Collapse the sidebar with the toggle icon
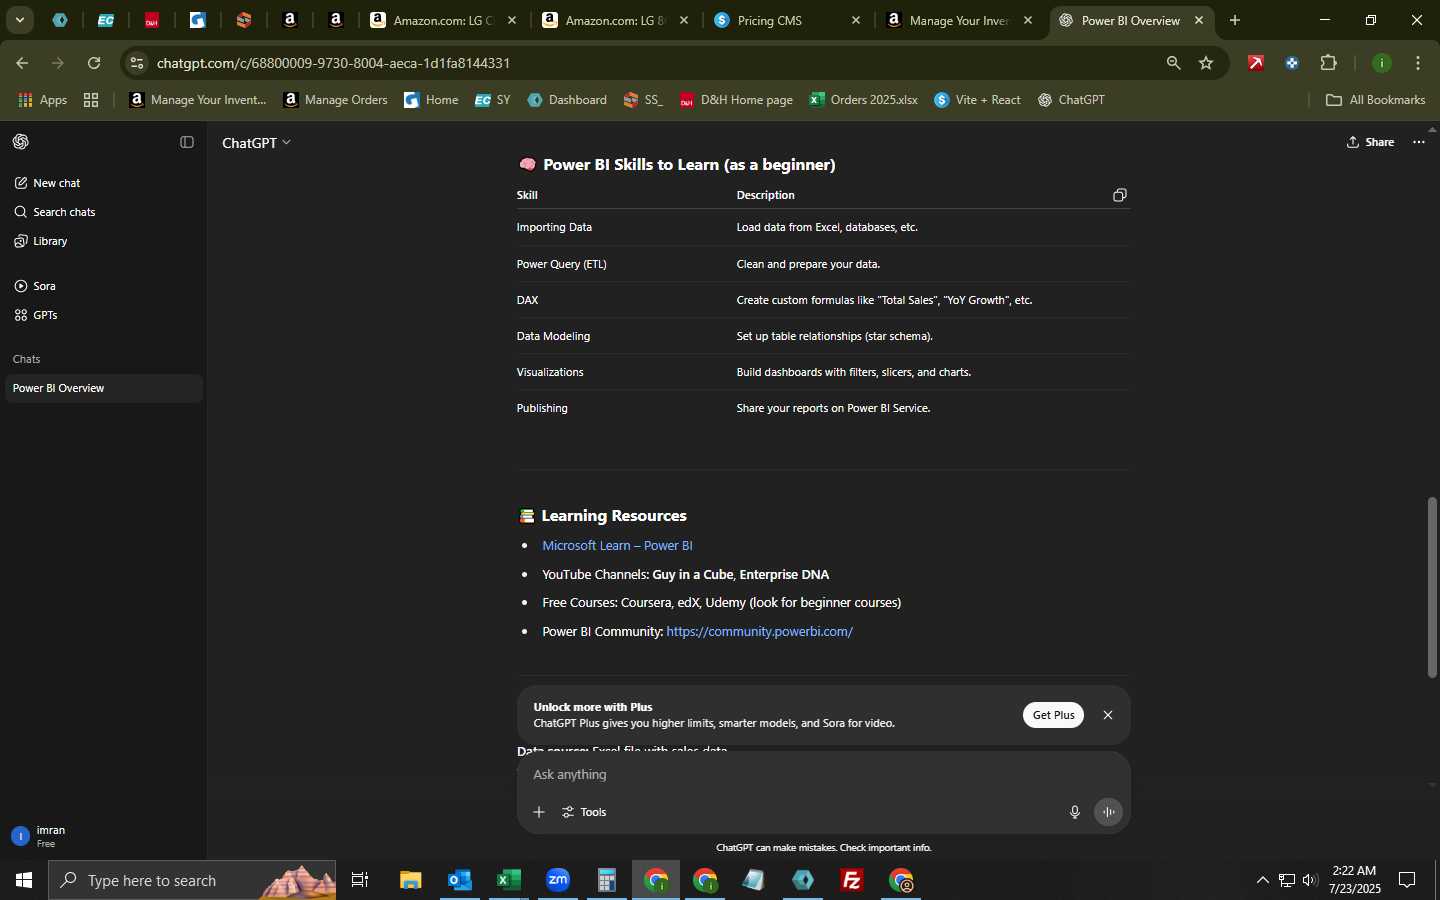1440x900 pixels. click(x=186, y=142)
